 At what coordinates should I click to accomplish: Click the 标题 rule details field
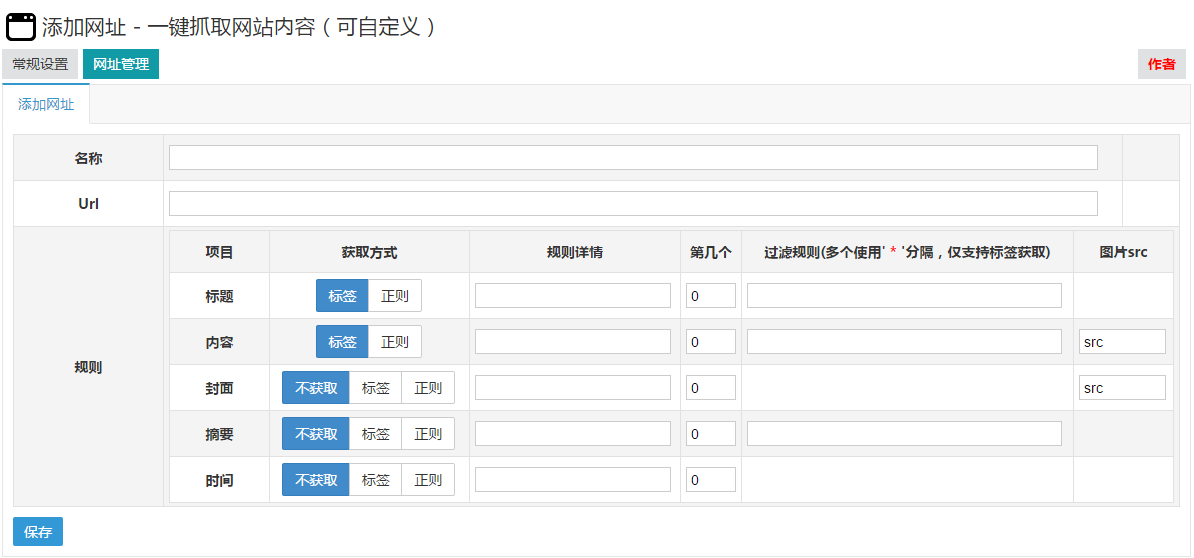(573, 296)
